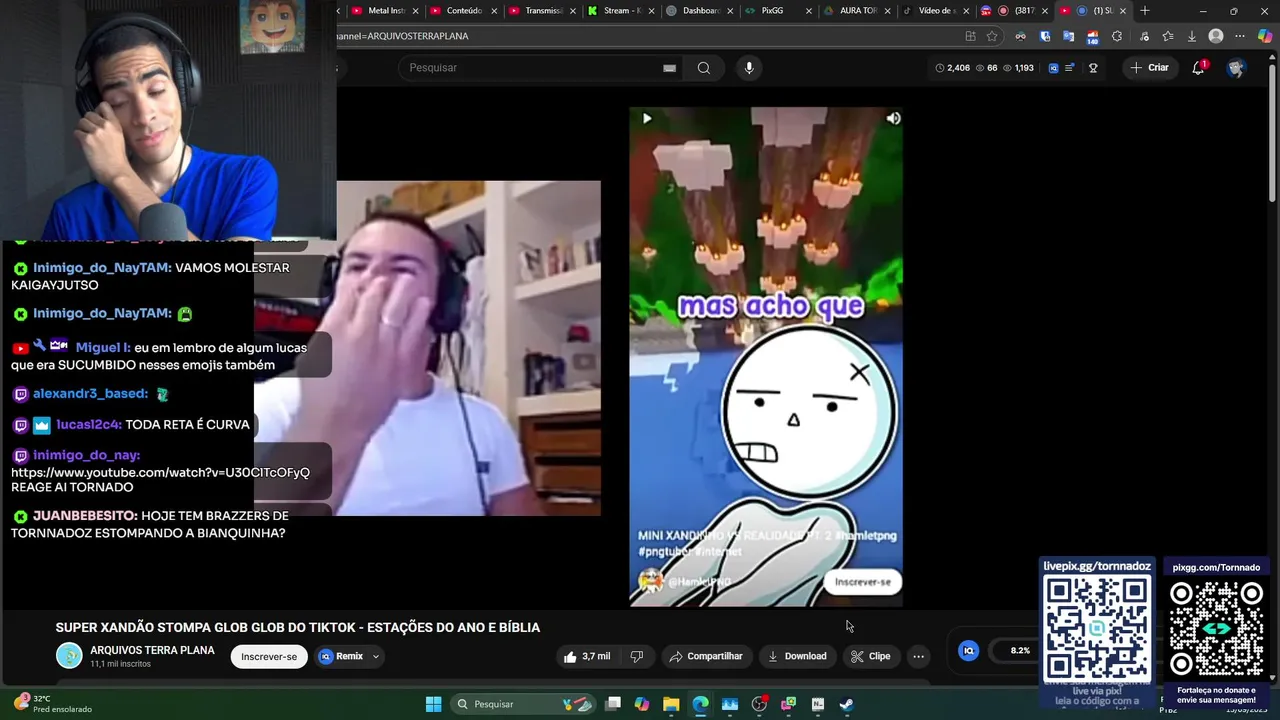1280x720 pixels.
Task: Close the PixGG tab
Action: pos(808,11)
